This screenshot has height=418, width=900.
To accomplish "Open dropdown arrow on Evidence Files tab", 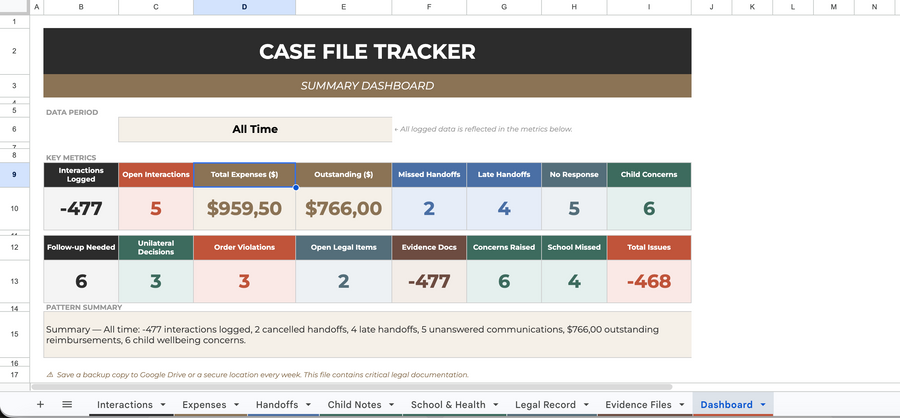I will 681,405.
